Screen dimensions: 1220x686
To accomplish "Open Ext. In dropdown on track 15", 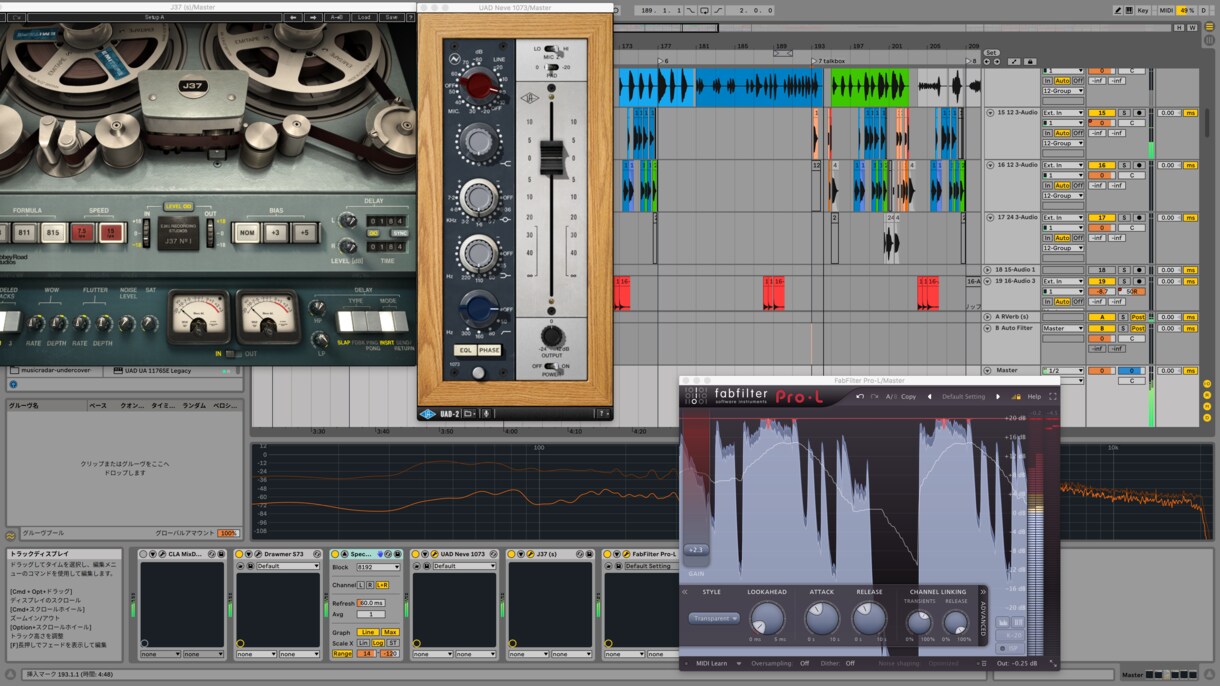I will click(1062, 113).
